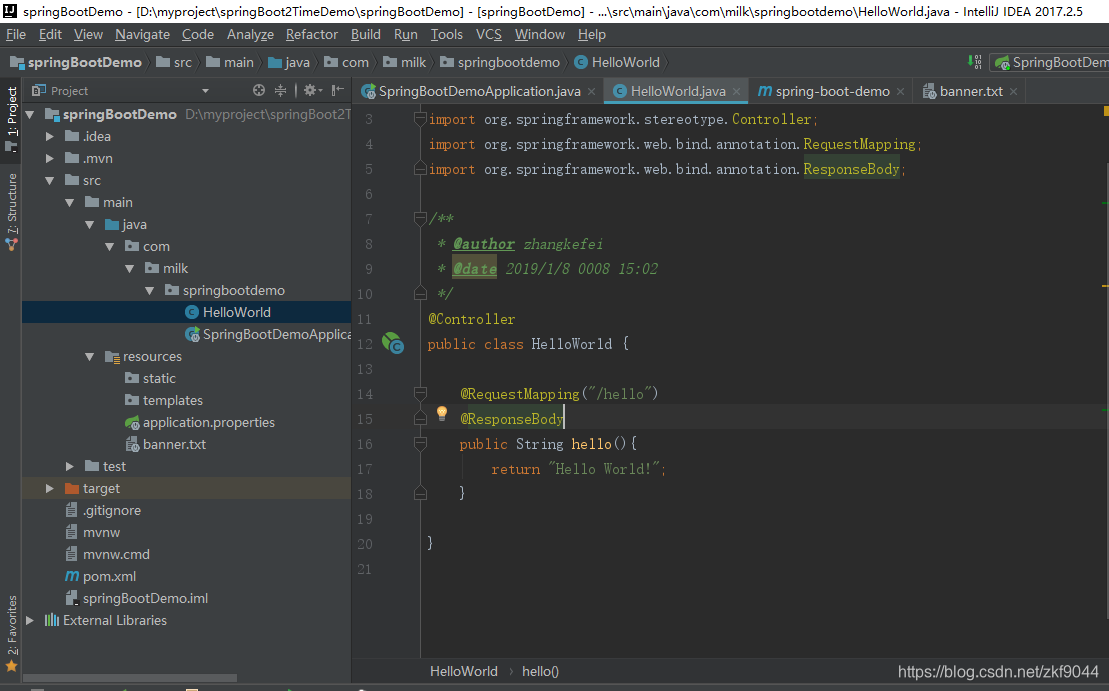Screen dimensions: 1109x691
Task: Open the Navigate menu
Action: [142, 34]
